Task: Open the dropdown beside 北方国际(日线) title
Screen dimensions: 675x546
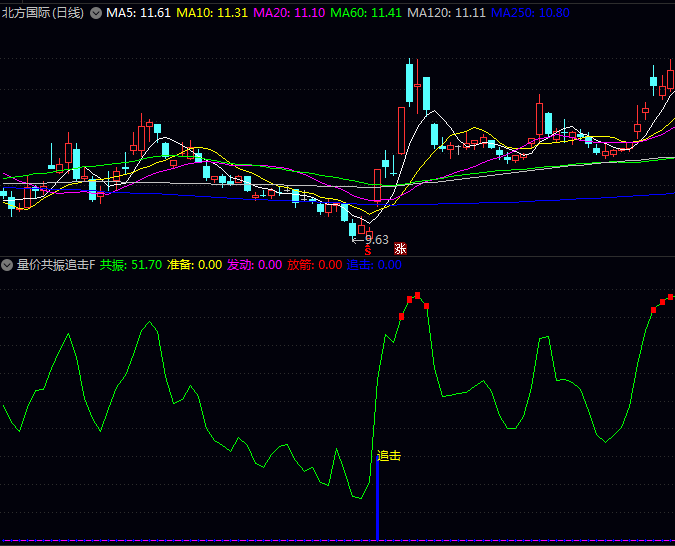Action: tap(95, 13)
